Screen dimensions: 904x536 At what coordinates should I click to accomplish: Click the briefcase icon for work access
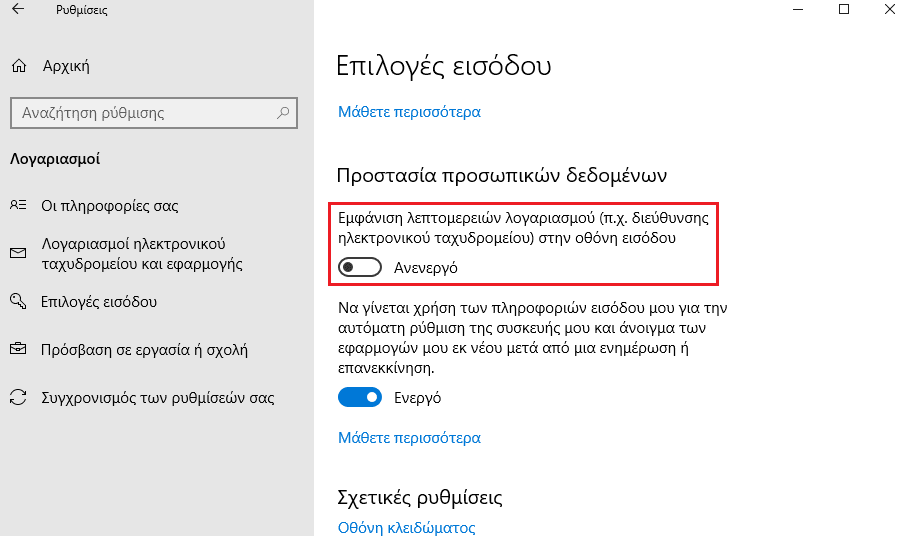[18, 350]
